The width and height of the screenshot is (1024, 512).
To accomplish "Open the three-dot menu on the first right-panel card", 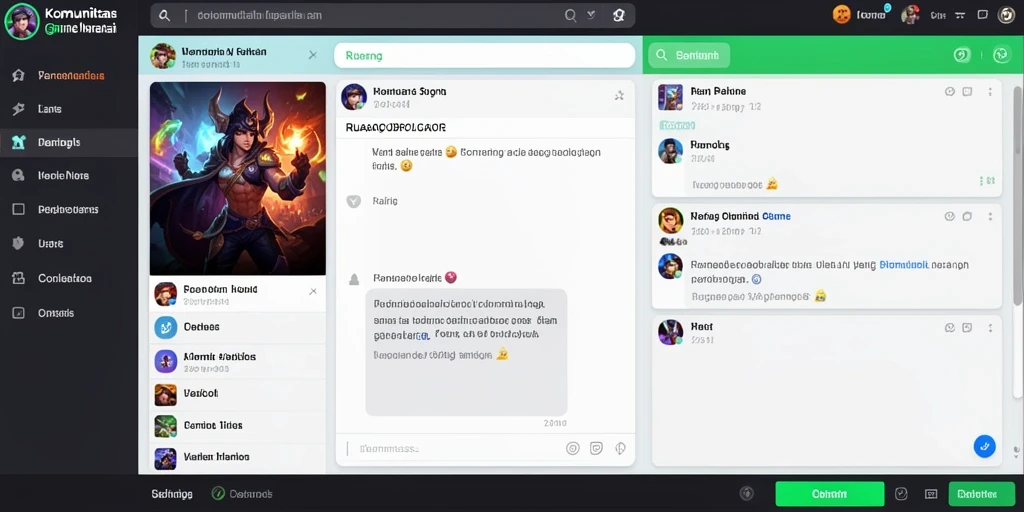I will [x=990, y=91].
